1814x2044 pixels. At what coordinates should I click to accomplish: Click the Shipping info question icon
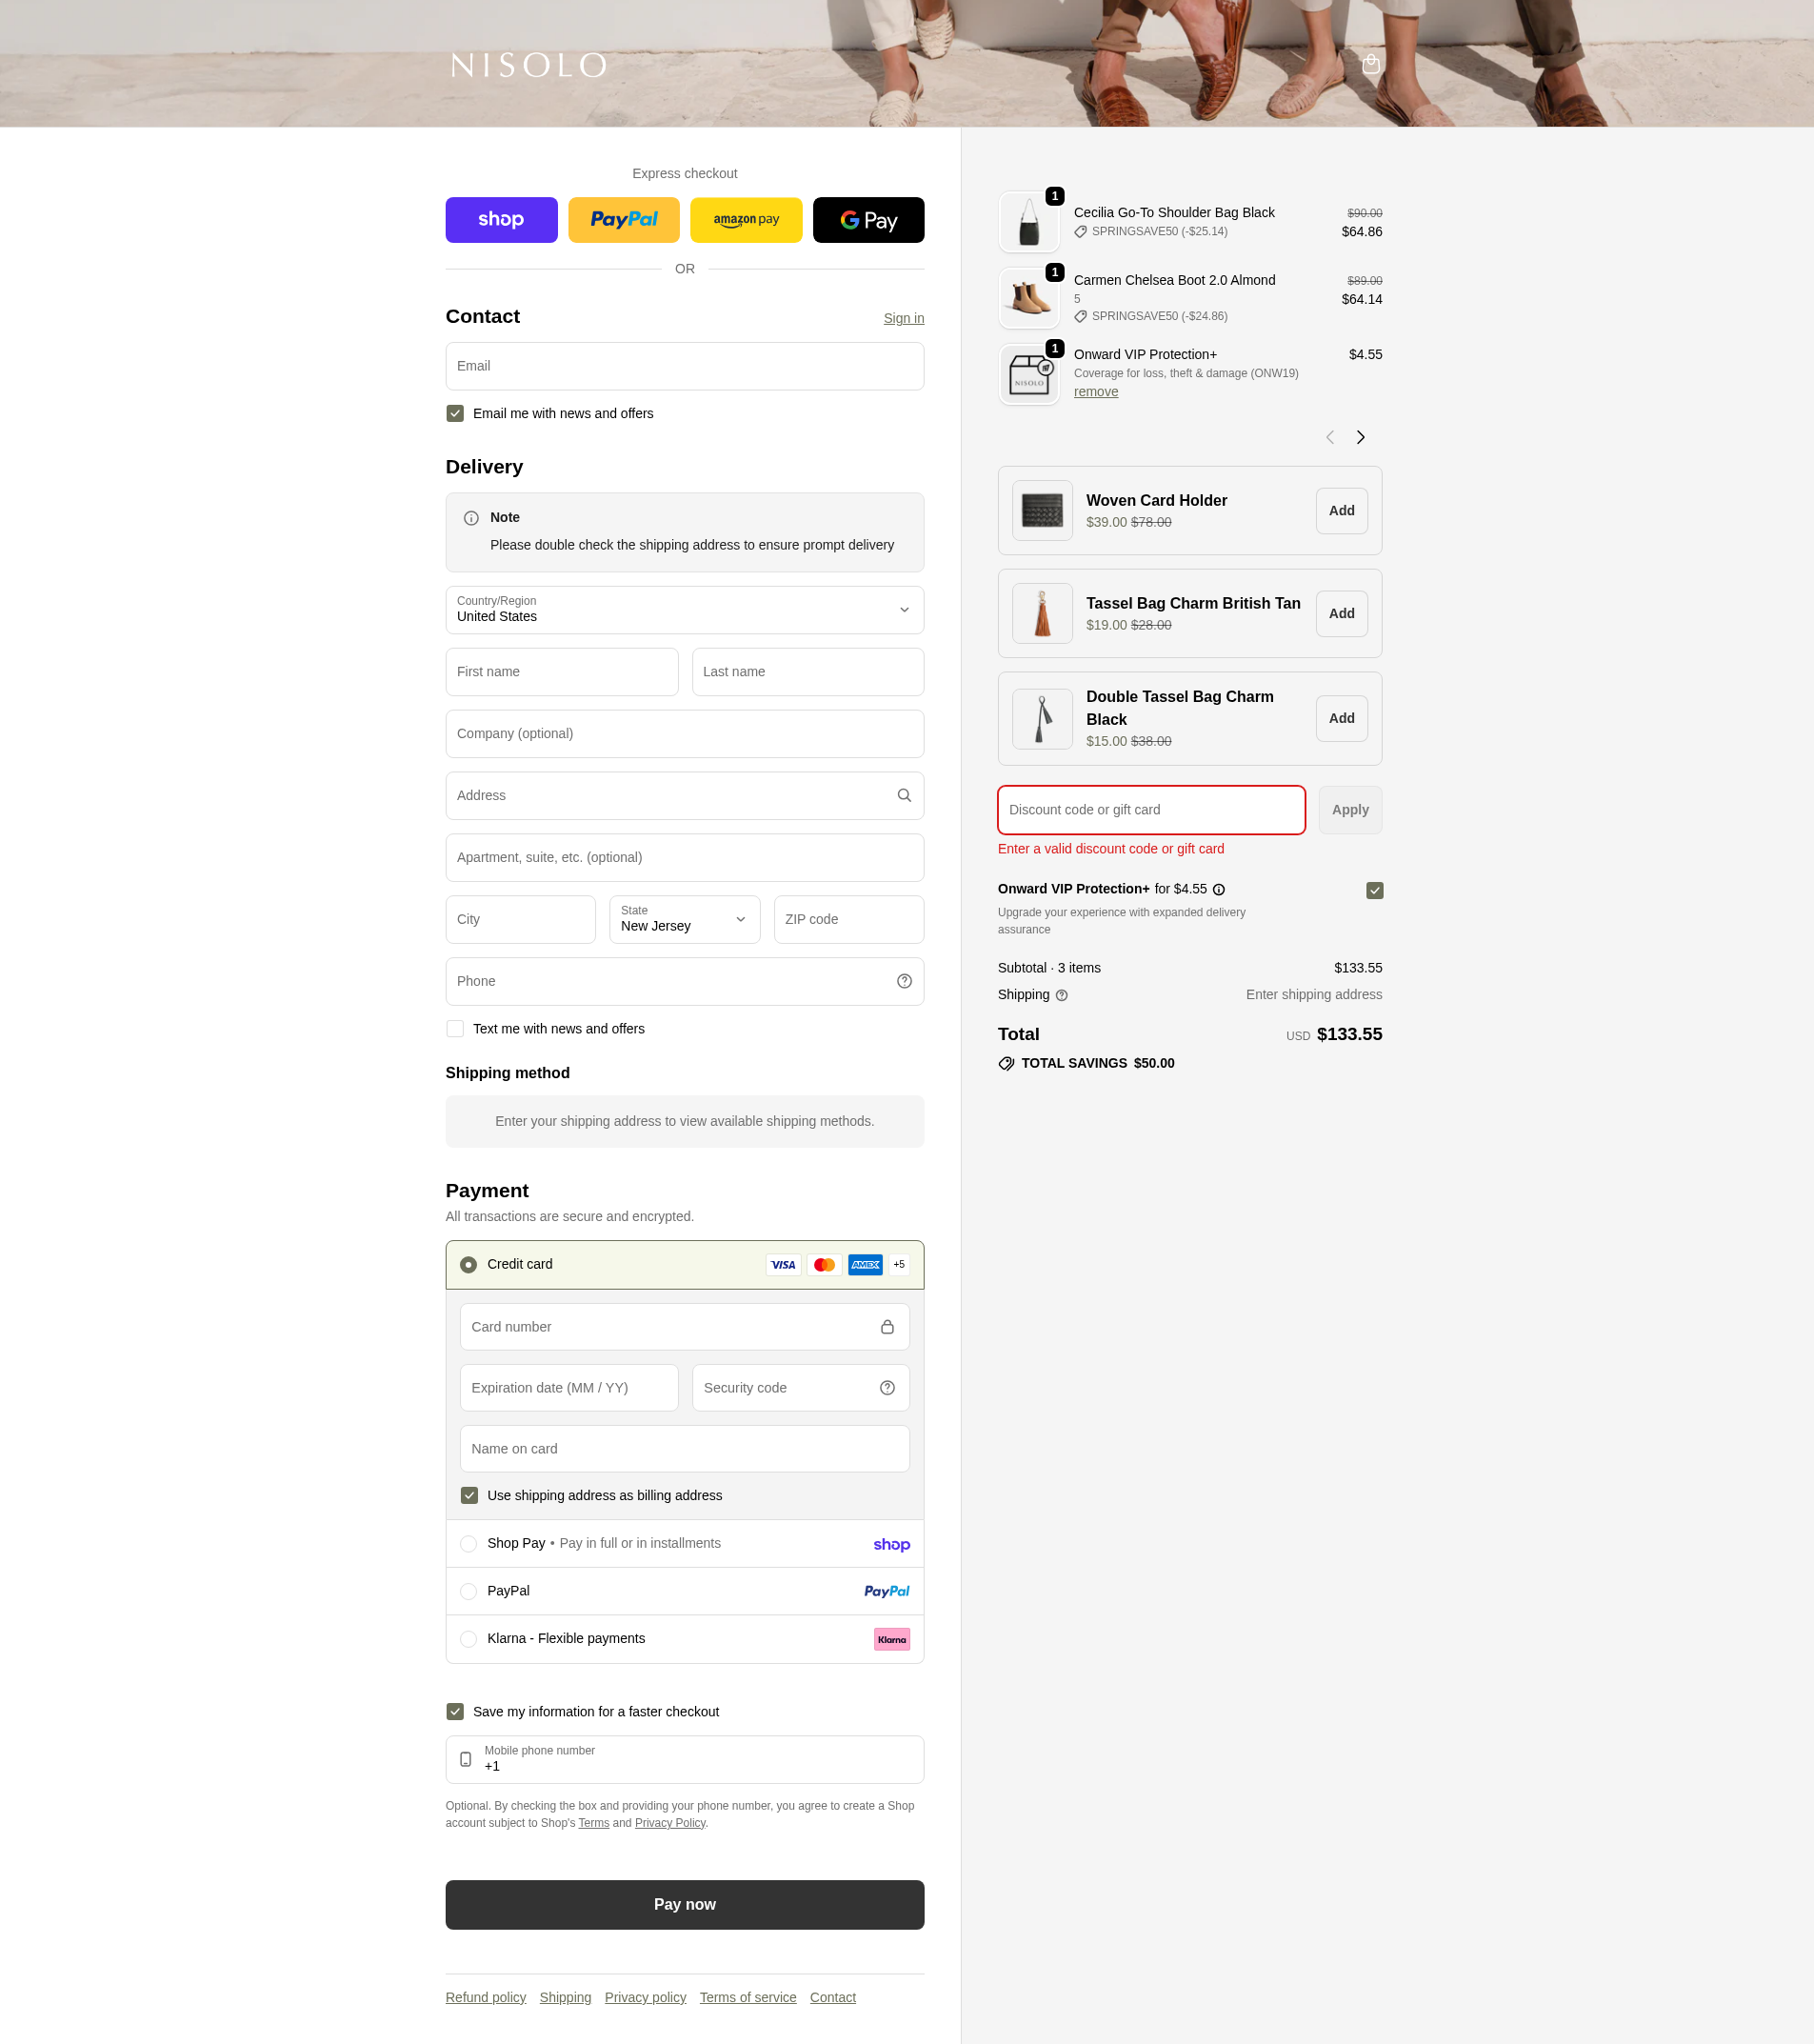1061,995
